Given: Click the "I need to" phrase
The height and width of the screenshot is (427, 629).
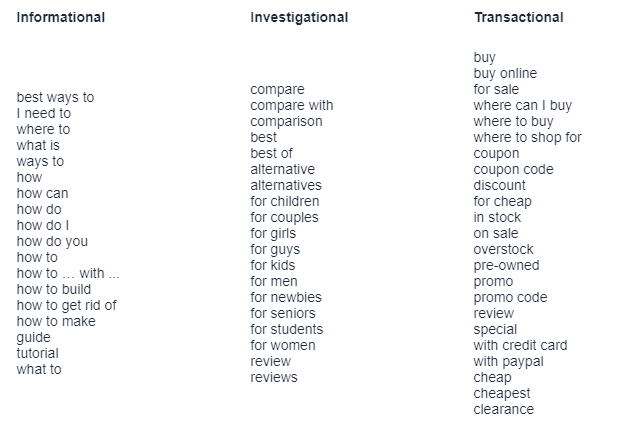Looking at the screenshot, I should (x=44, y=113).
